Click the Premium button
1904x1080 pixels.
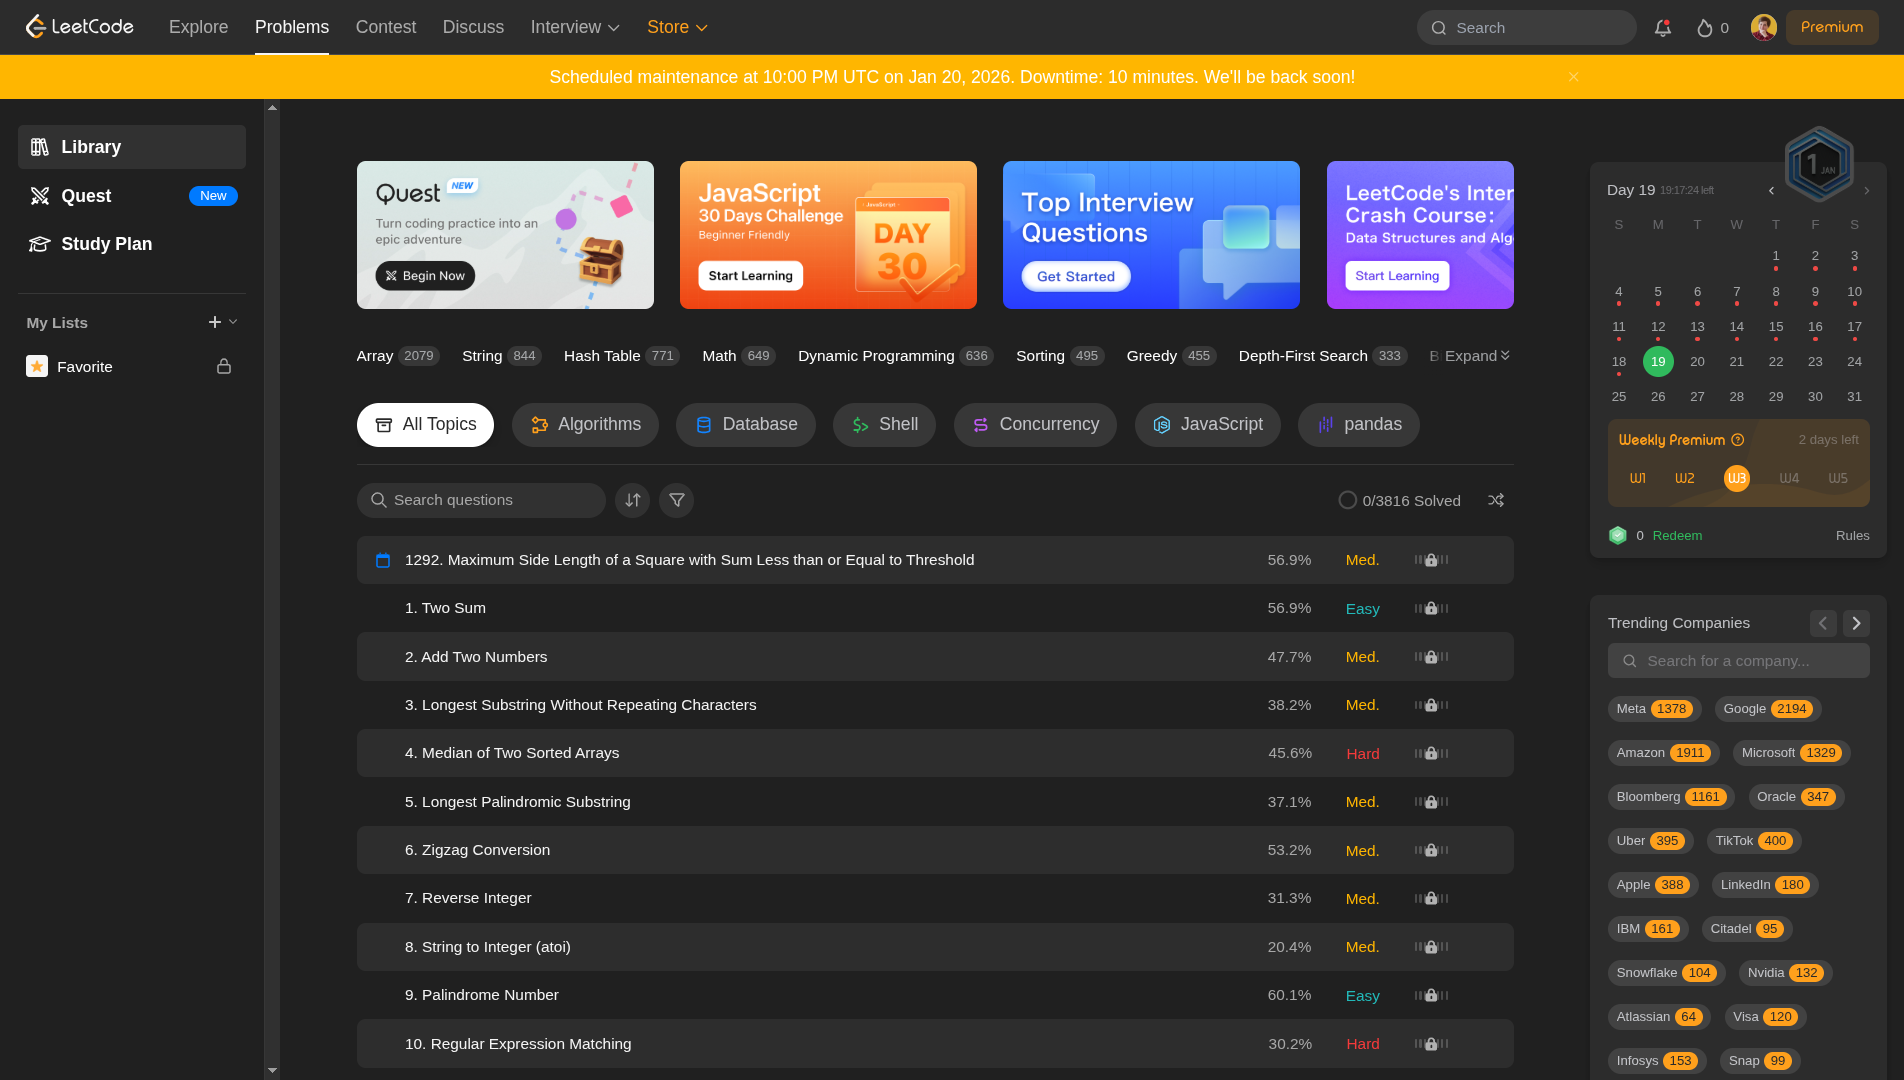pos(1832,27)
